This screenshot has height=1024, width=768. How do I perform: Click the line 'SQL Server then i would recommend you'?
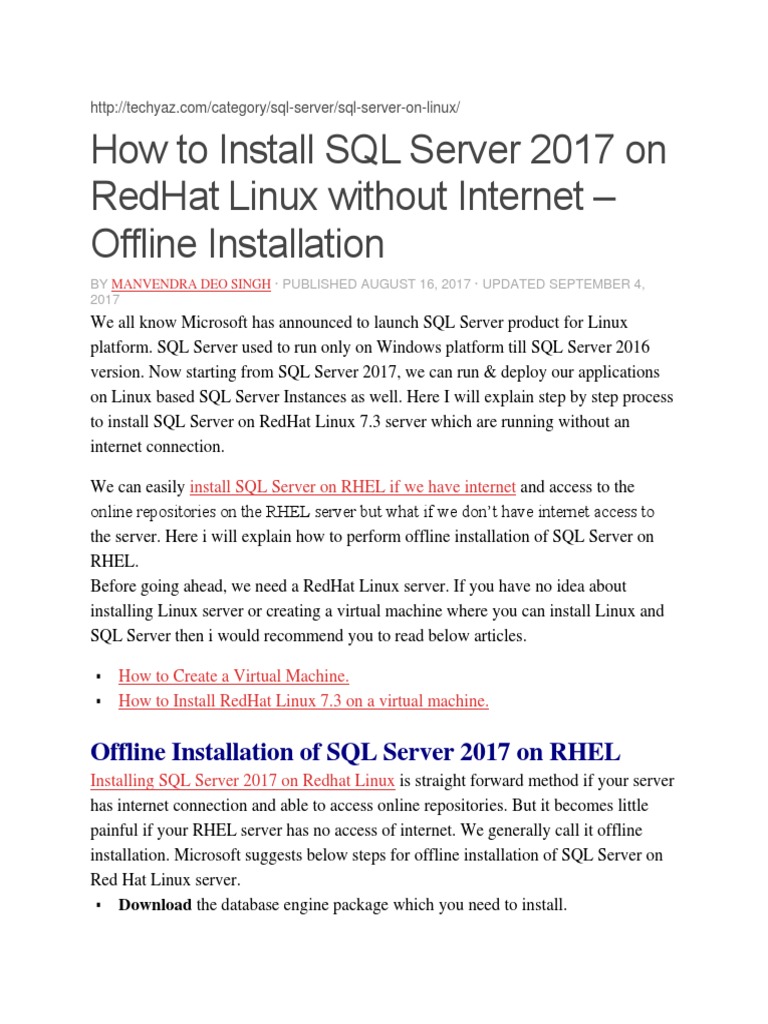[x=232, y=636]
